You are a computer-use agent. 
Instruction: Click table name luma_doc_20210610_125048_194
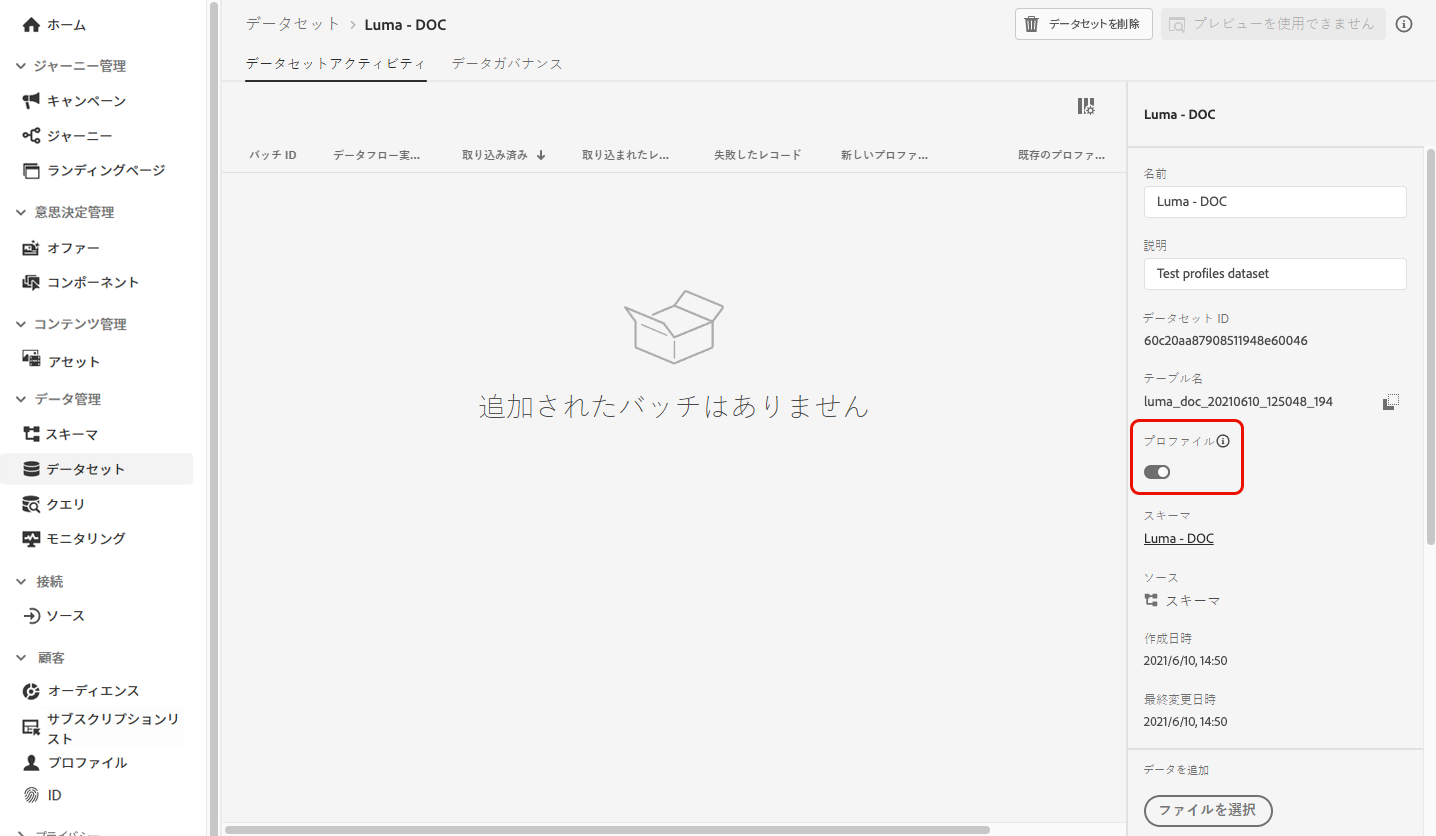coord(1238,402)
